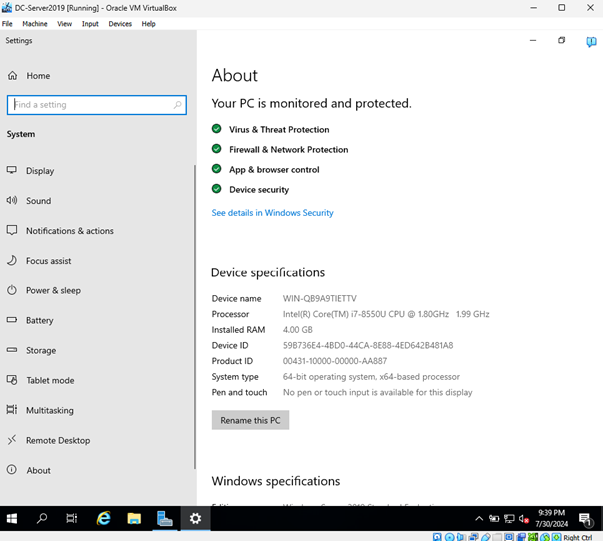Open Internet Explorer from the taskbar
603x541 pixels.
[x=103, y=518]
